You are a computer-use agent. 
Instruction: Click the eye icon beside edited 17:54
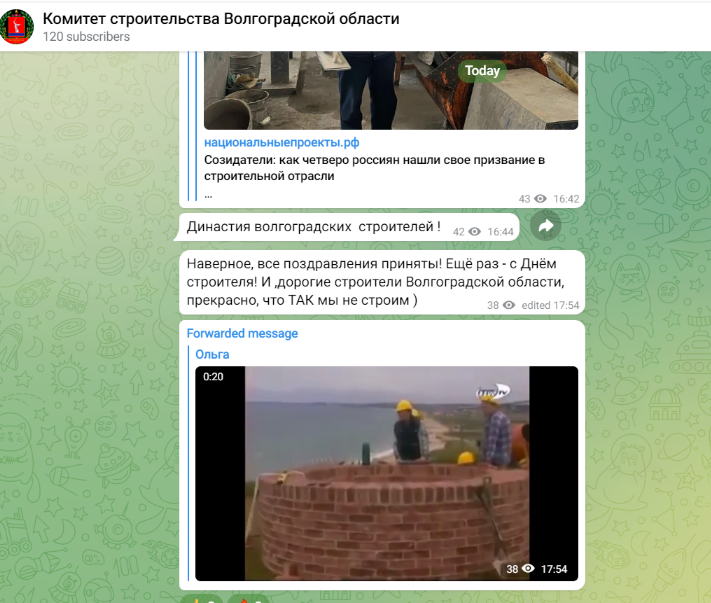tap(509, 305)
